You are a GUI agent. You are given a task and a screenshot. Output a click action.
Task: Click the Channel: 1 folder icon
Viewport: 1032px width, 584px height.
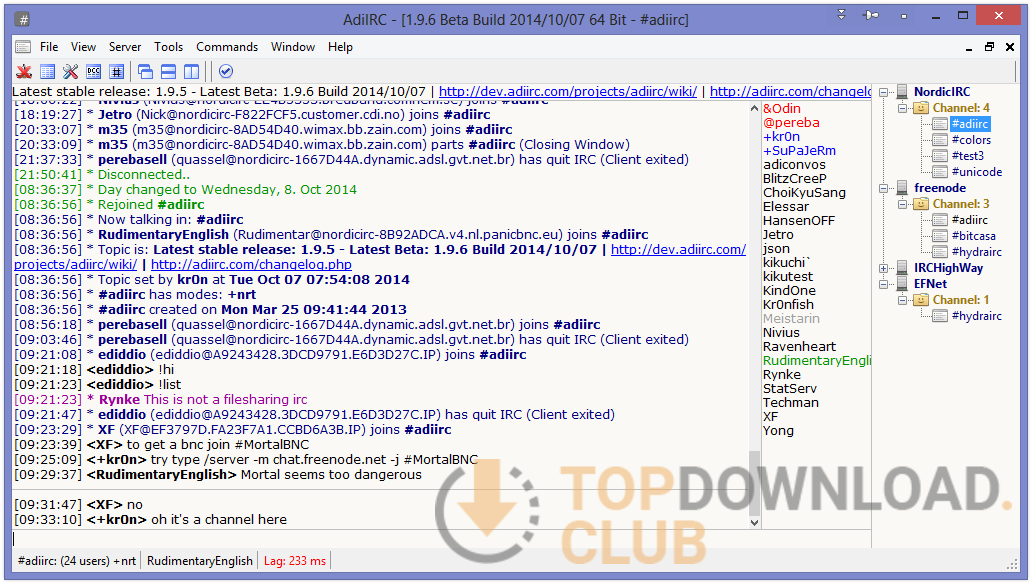[x=921, y=300]
